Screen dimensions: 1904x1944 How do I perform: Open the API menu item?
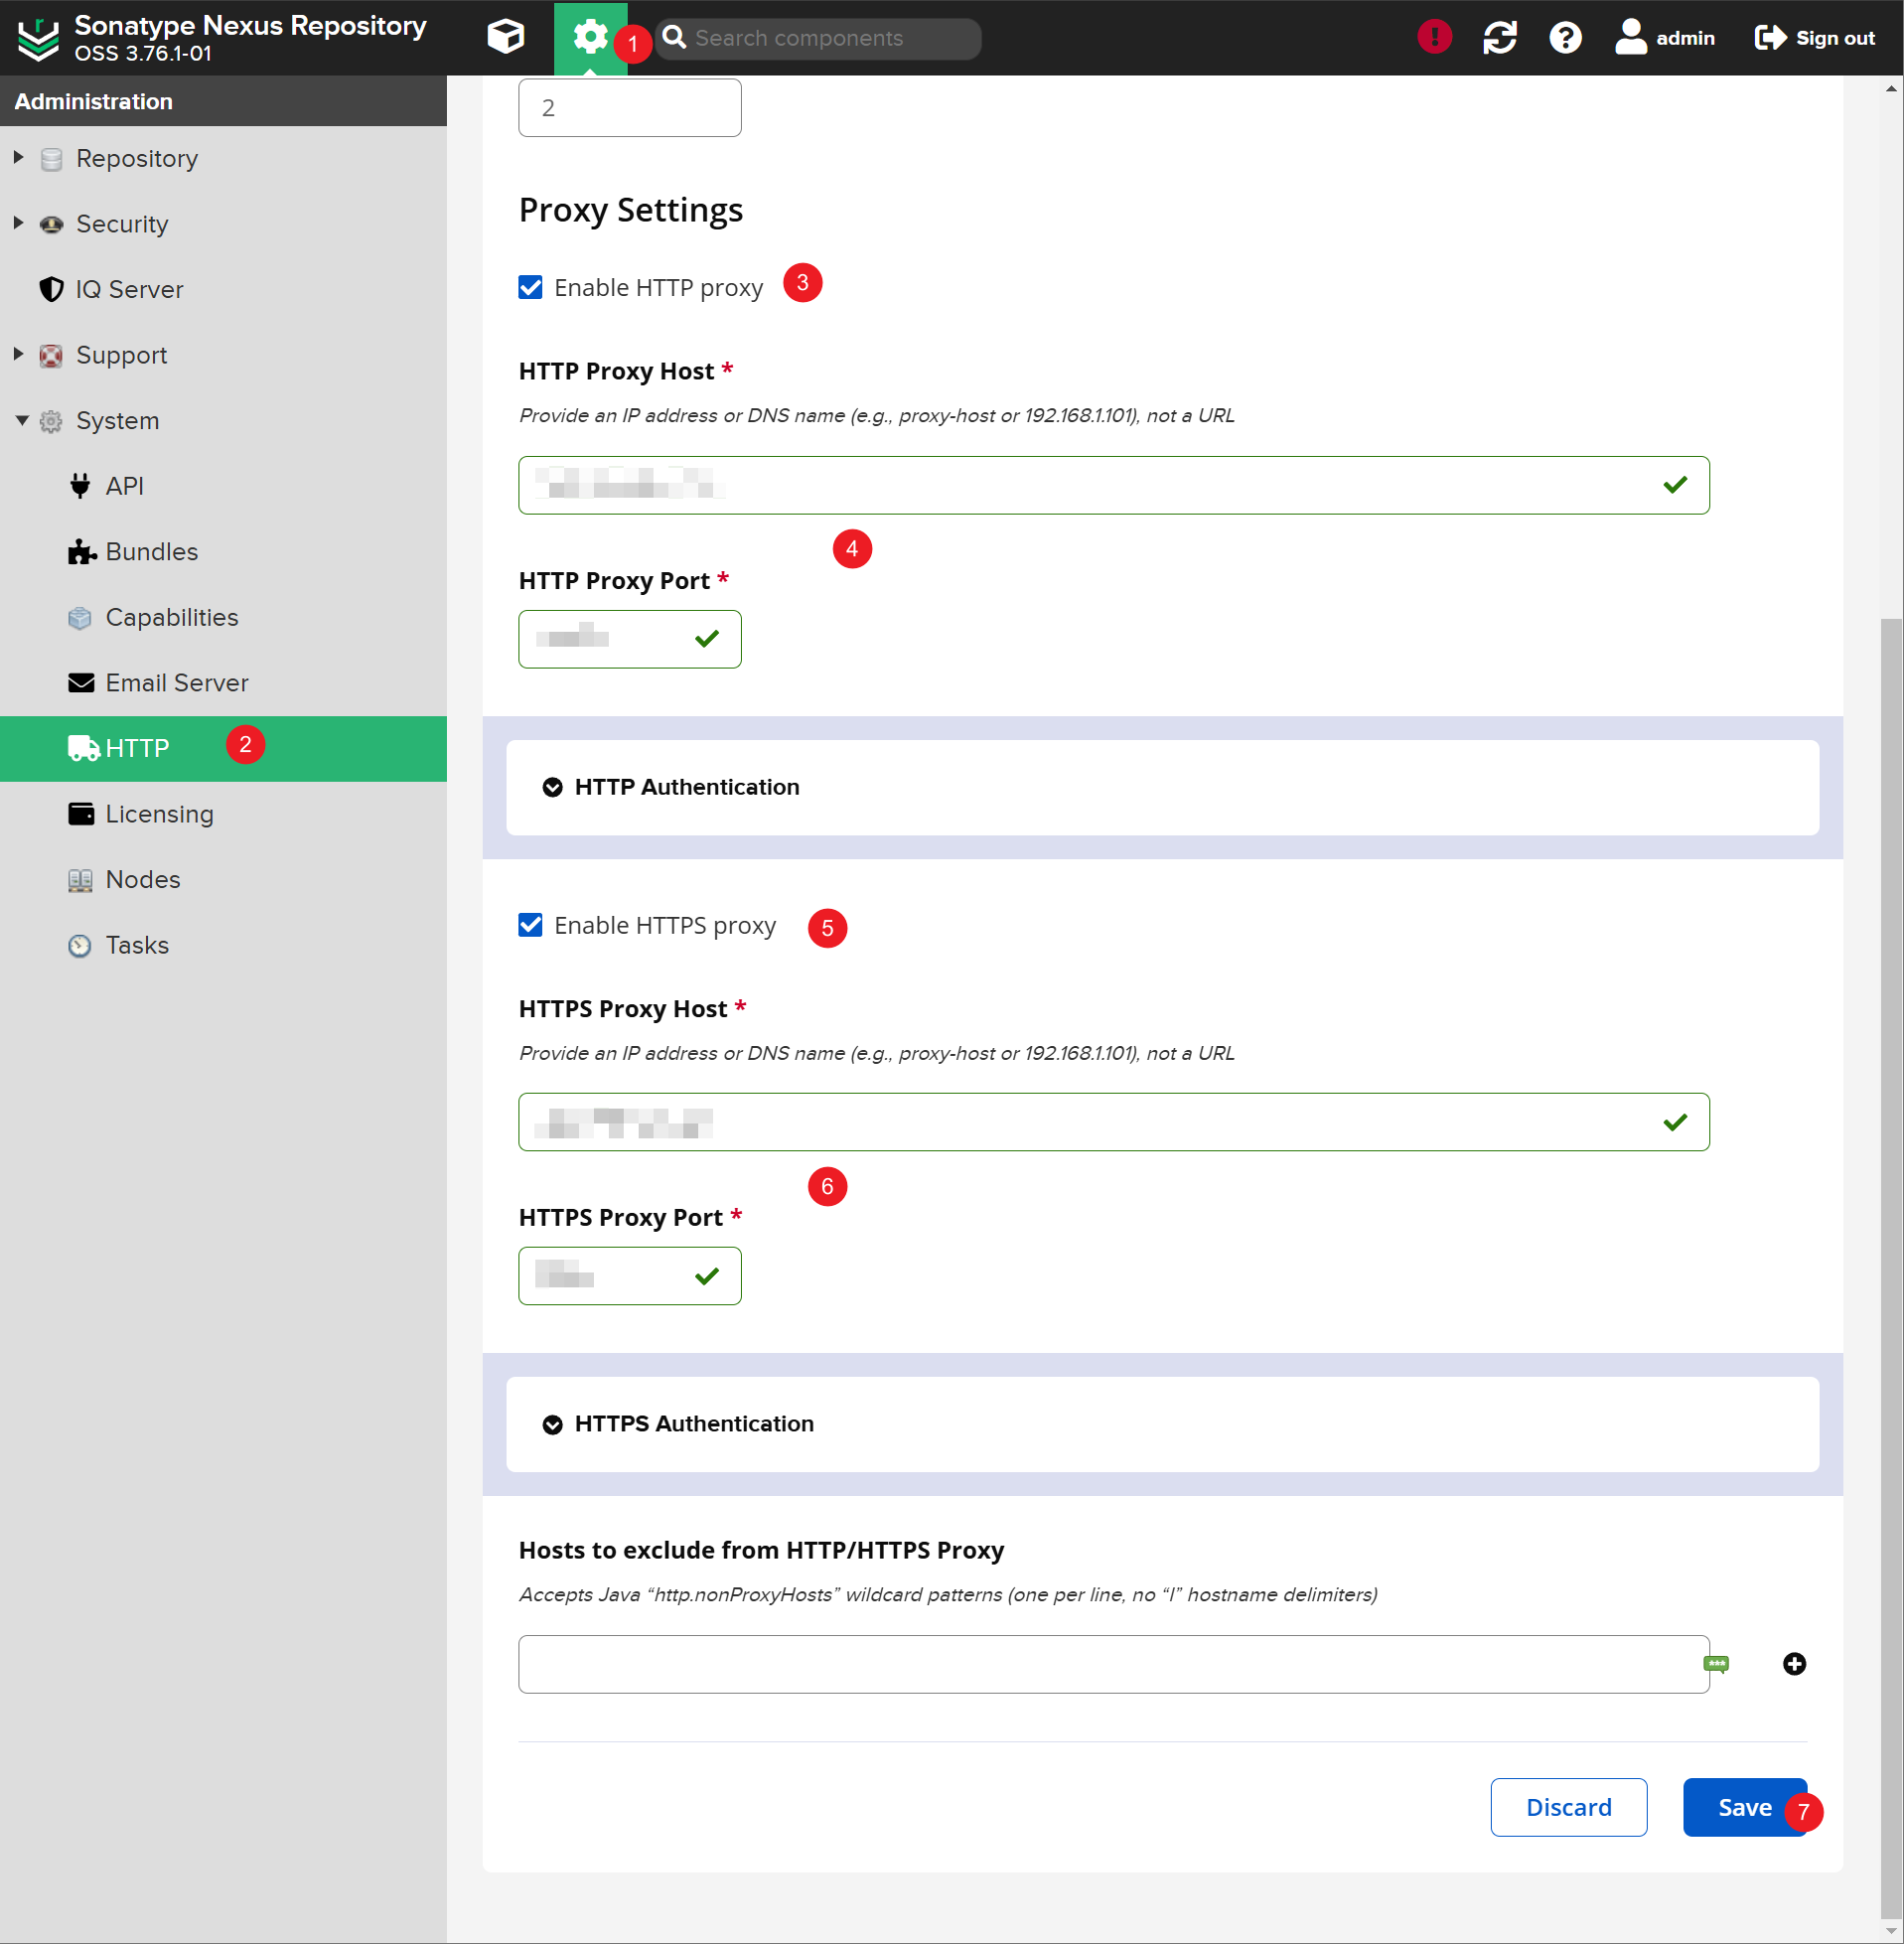223,486
